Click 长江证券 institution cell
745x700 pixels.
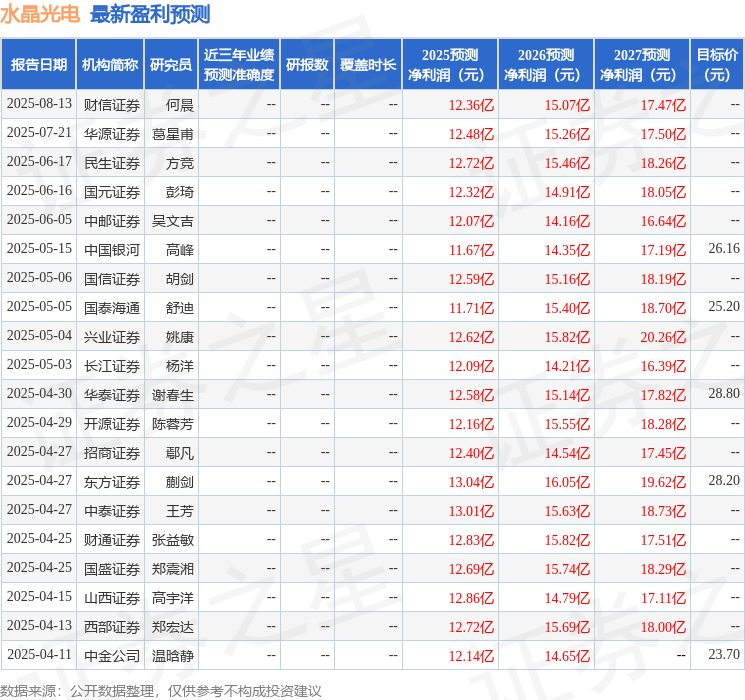(x=112, y=365)
